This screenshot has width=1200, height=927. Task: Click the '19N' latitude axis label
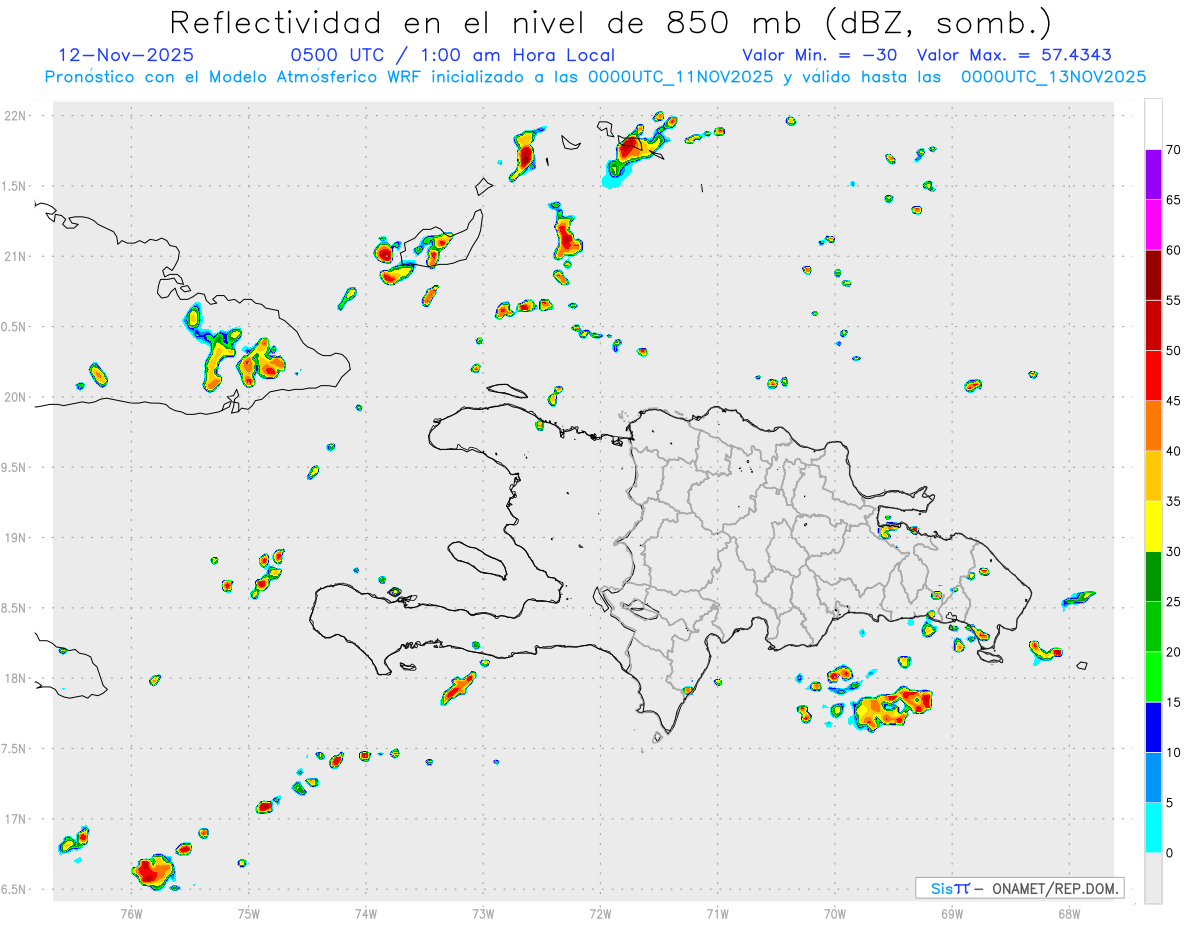click(16, 538)
